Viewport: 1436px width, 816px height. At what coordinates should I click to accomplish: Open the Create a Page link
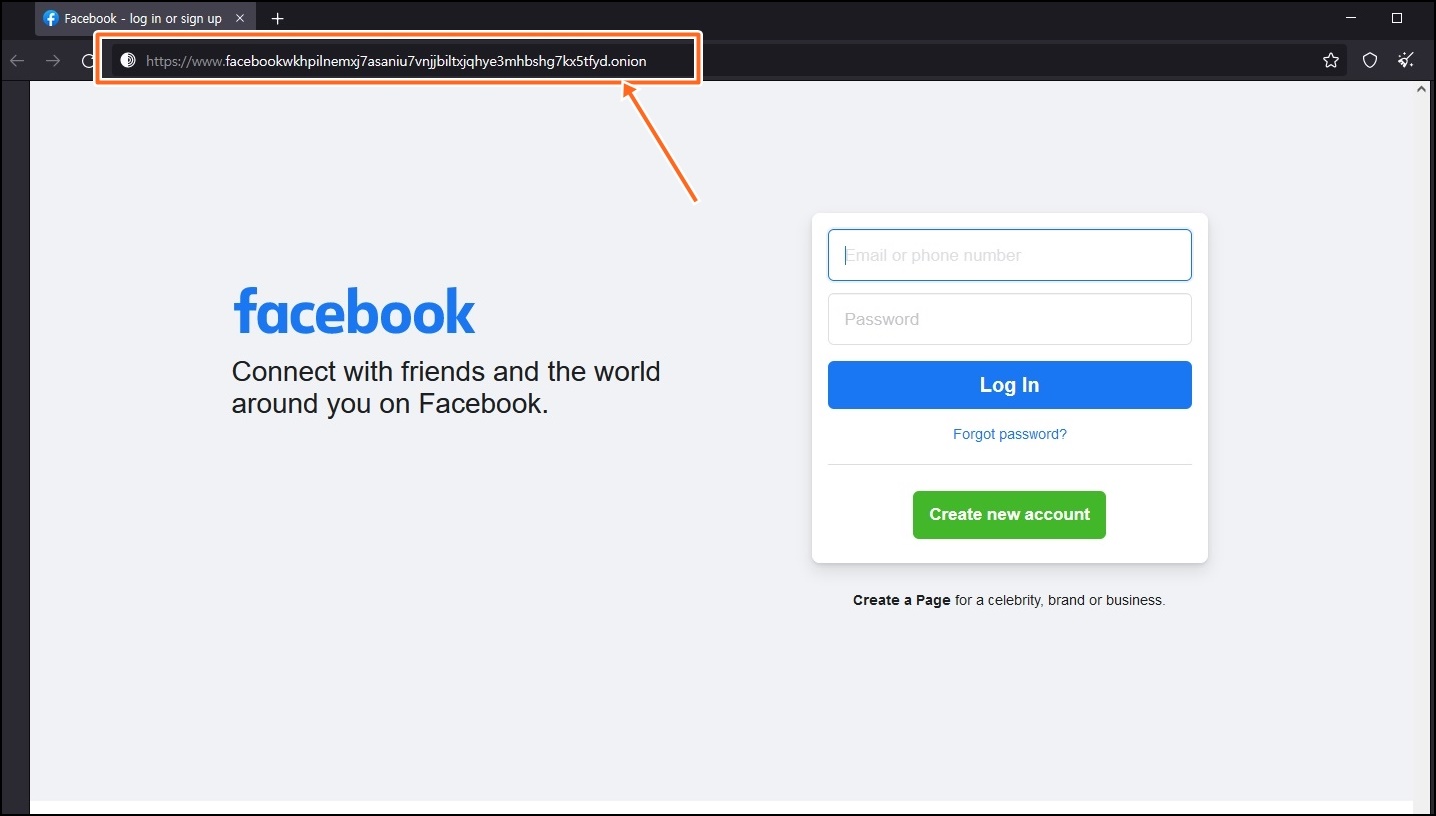point(901,600)
